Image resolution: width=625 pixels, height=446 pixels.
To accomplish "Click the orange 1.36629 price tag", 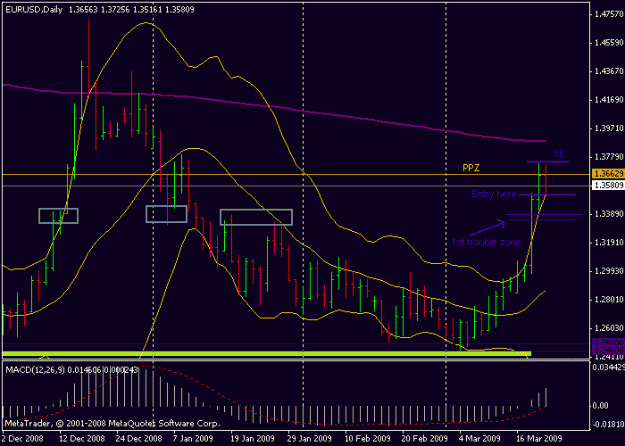I will 608,174.
